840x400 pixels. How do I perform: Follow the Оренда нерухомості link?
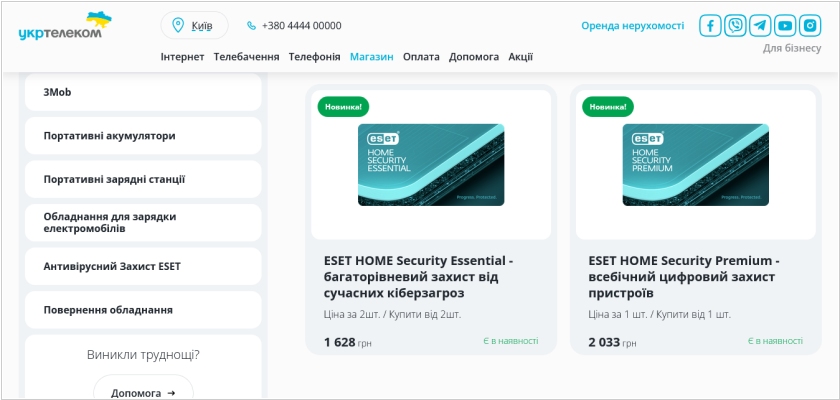(x=633, y=26)
